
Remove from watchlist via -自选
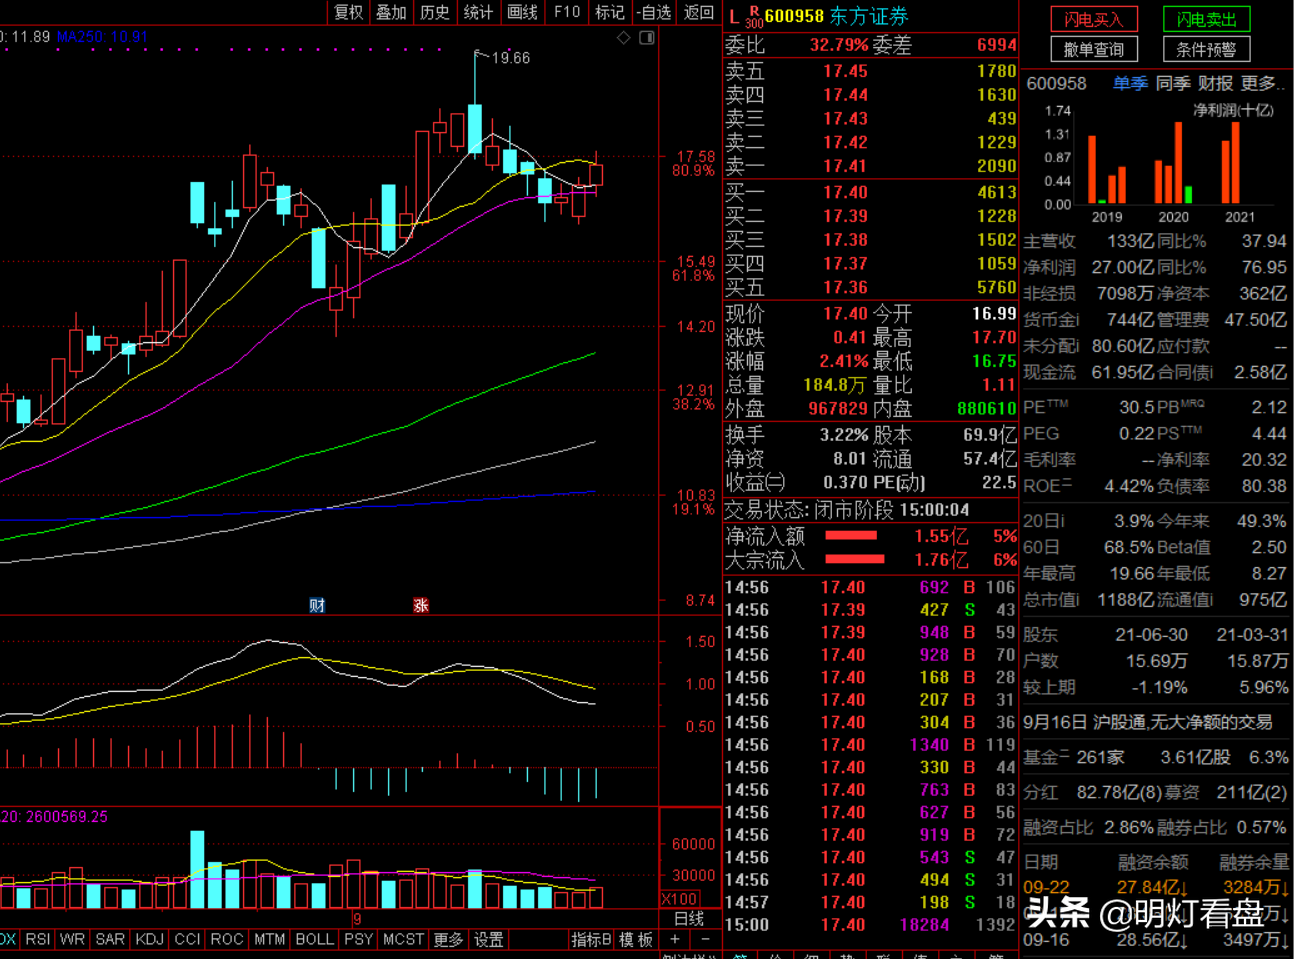[654, 12]
